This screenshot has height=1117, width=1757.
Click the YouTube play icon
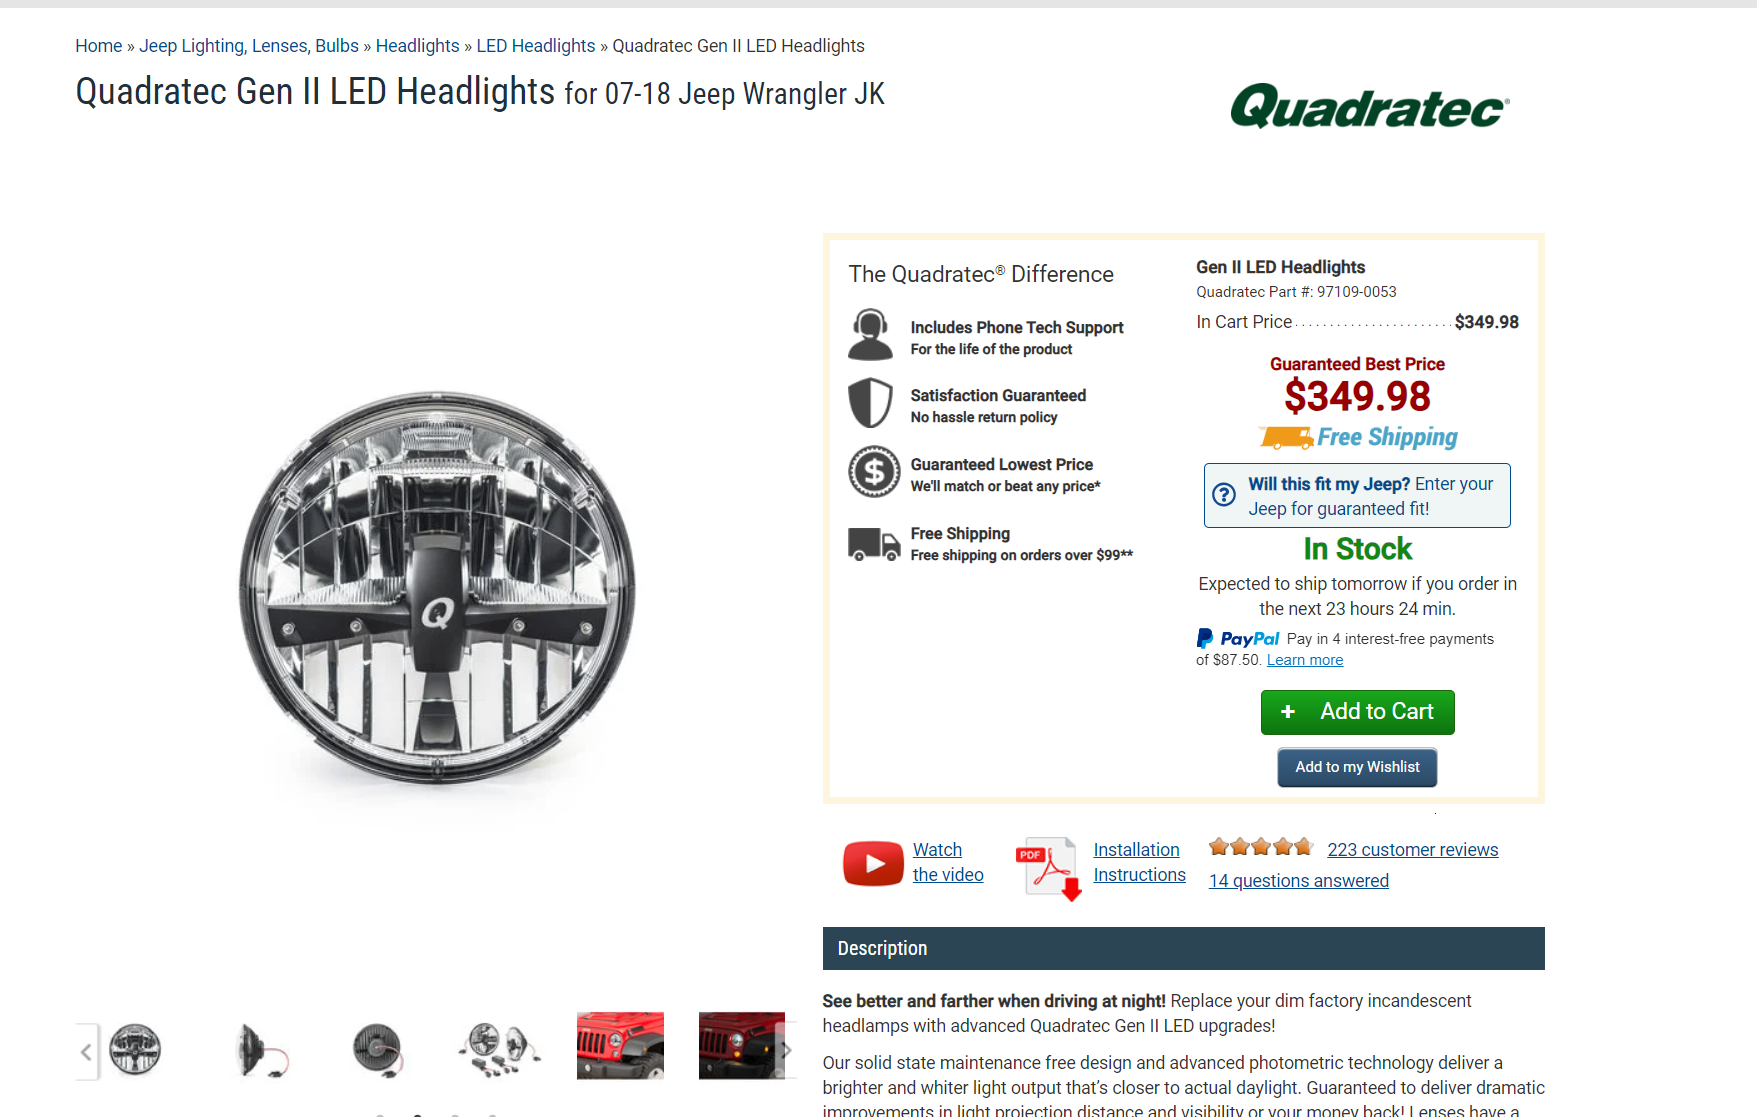pyautogui.click(x=873, y=863)
